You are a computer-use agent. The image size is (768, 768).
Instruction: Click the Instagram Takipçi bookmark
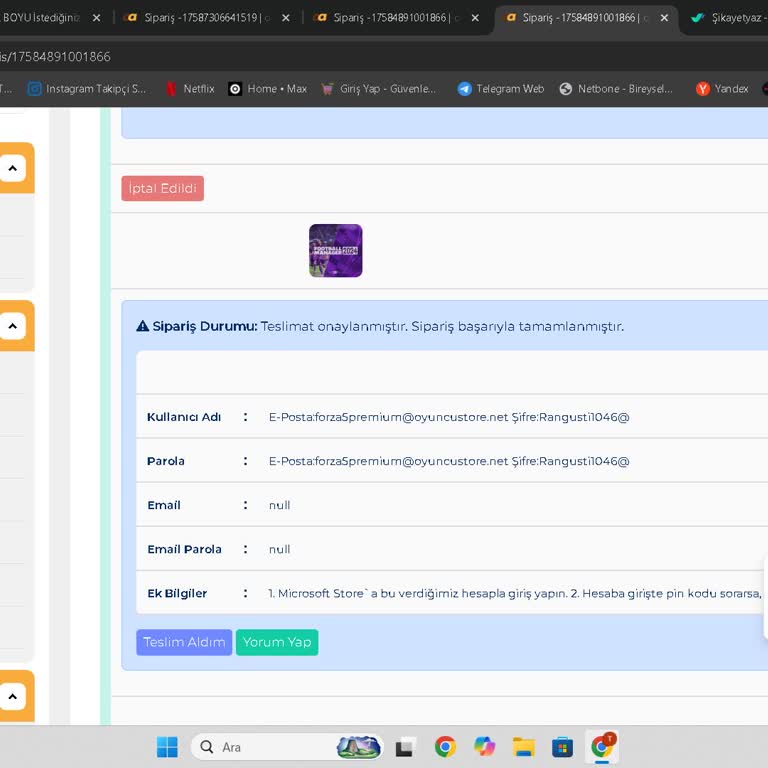[86, 89]
